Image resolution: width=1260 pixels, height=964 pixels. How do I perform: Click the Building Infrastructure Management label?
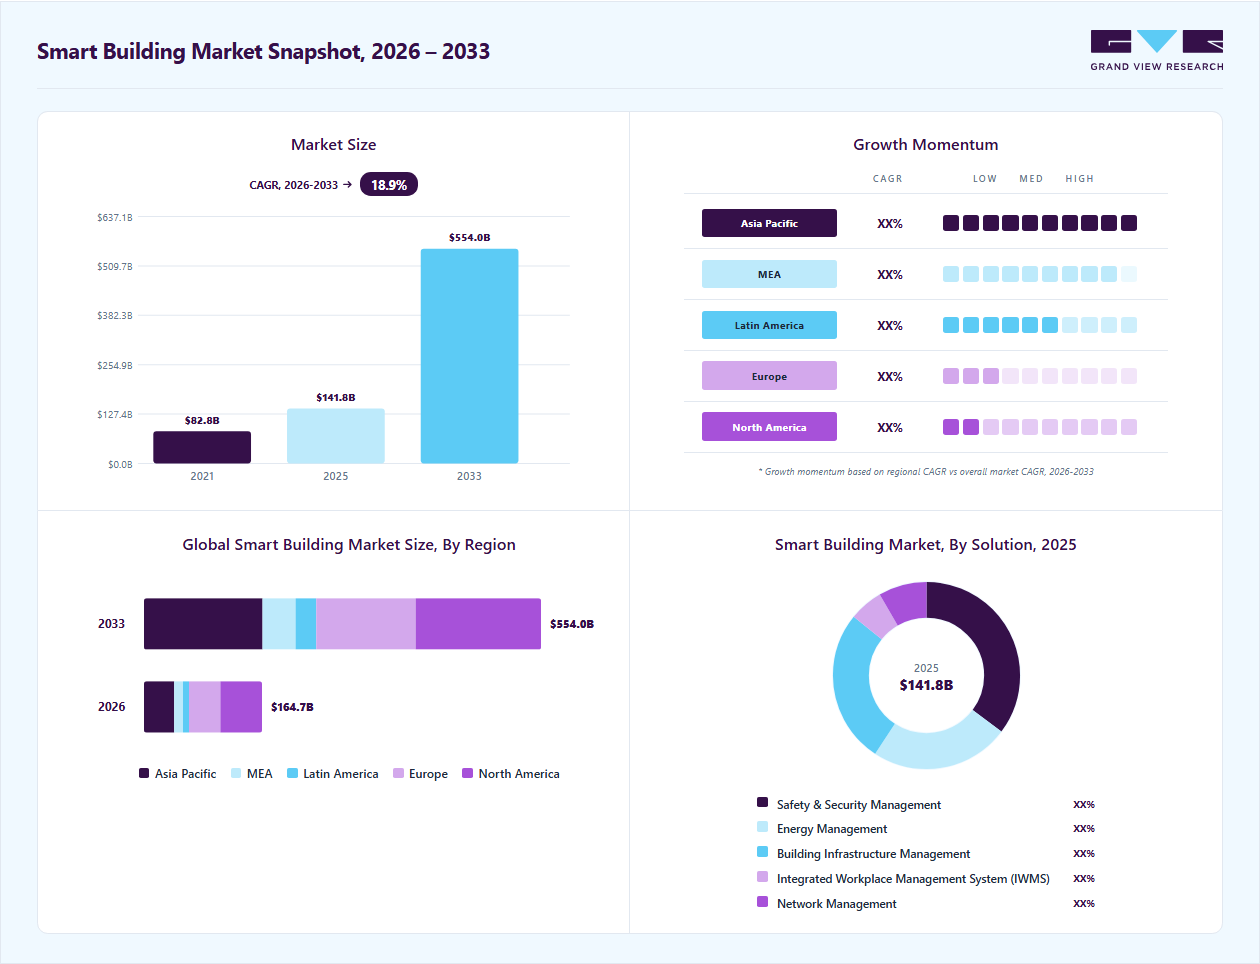point(873,854)
